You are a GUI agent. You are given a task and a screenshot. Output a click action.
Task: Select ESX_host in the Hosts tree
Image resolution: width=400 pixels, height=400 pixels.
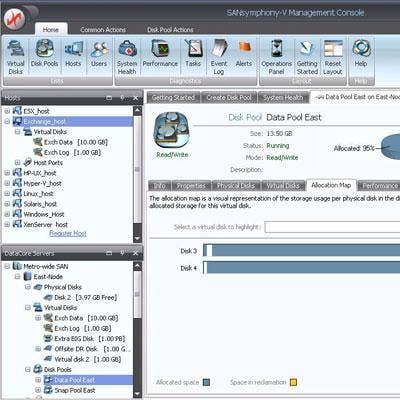click(36, 111)
